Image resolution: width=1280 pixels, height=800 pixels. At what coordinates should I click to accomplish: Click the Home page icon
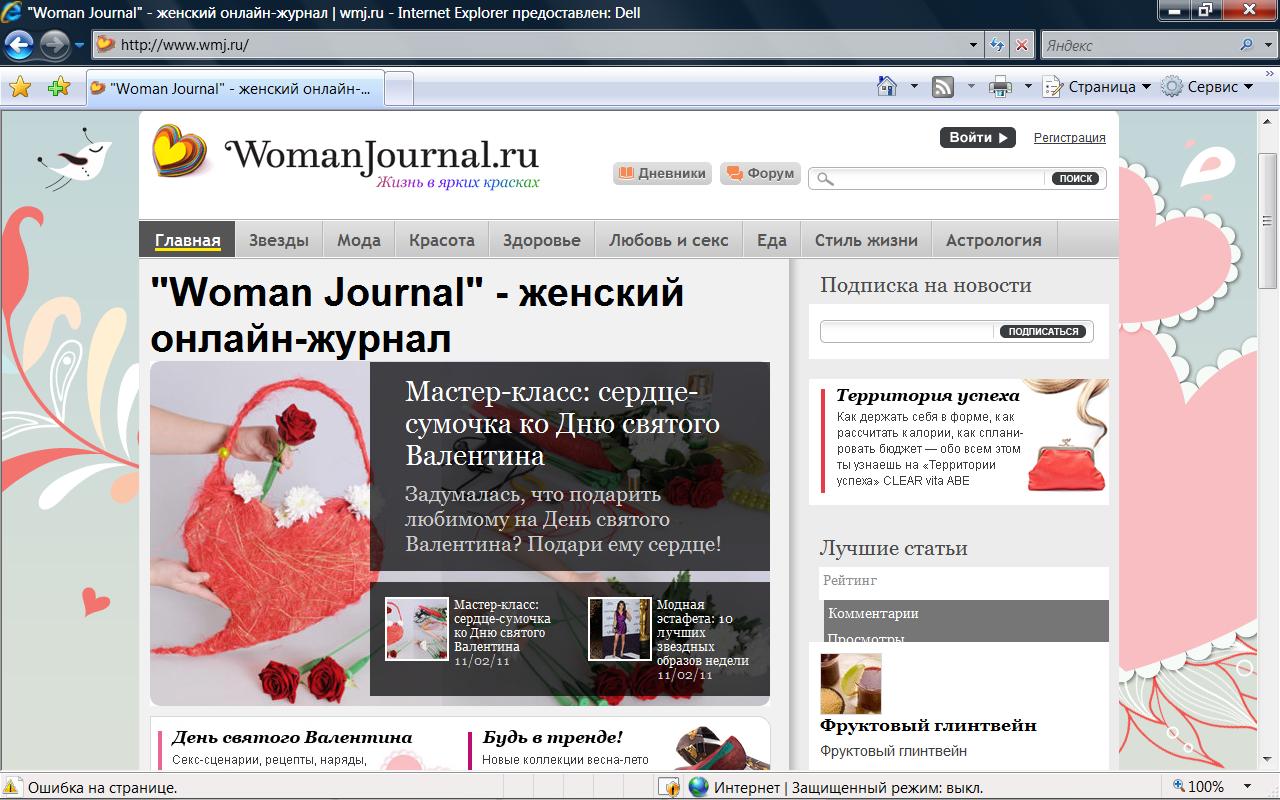[886, 87]
